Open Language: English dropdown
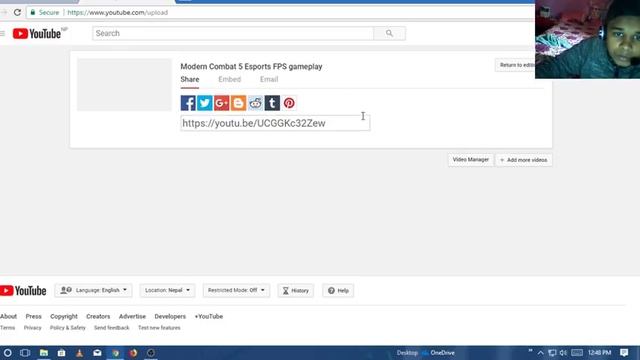This screenshot has width=640, height=360. [93, 290]
